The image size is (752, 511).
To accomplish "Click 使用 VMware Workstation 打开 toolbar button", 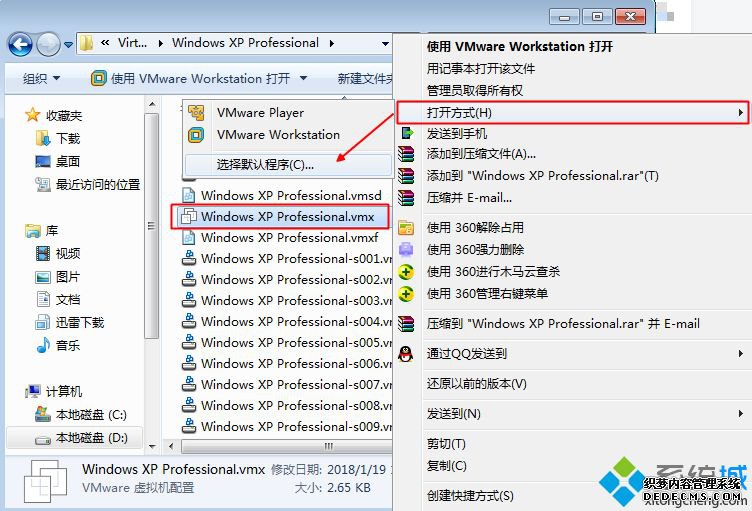I will (192, 78).
